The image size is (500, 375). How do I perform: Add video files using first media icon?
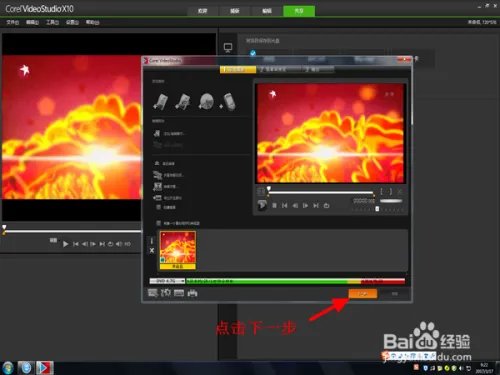click(161, 102)
